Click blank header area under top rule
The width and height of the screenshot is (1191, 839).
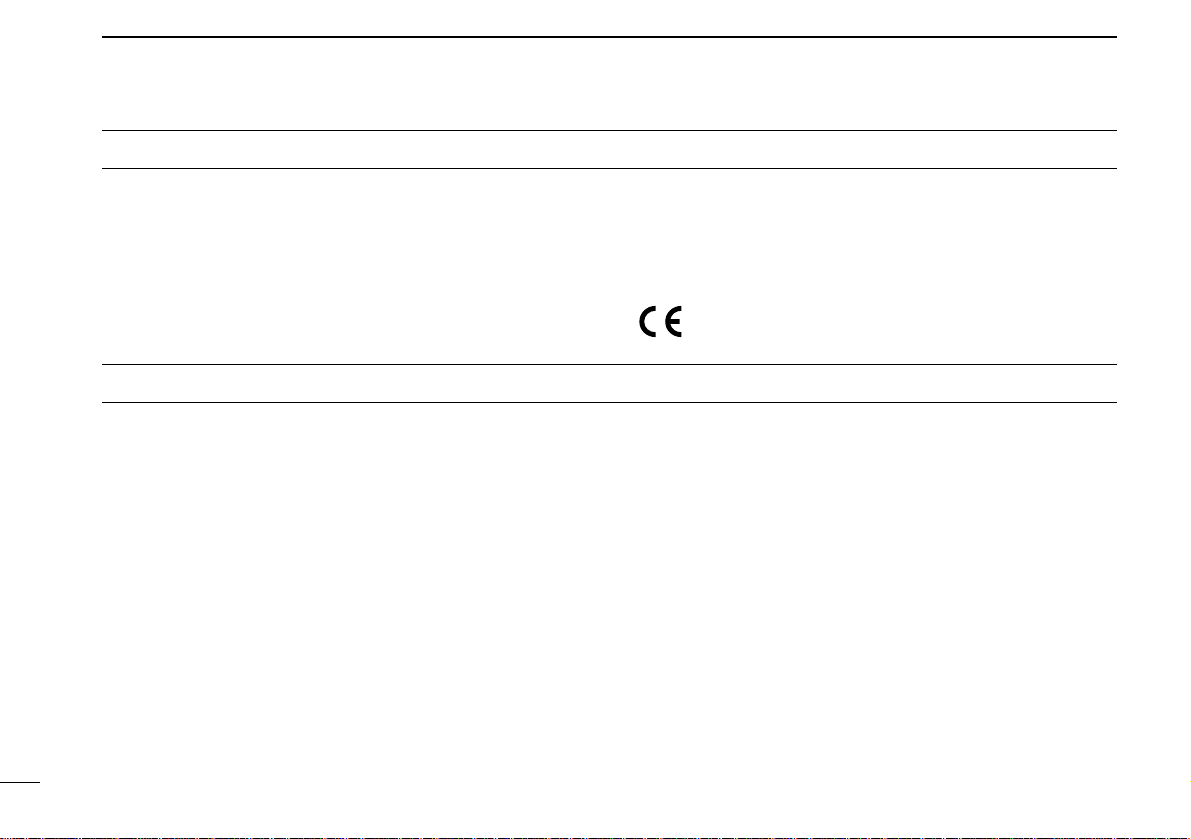point(609,84)
